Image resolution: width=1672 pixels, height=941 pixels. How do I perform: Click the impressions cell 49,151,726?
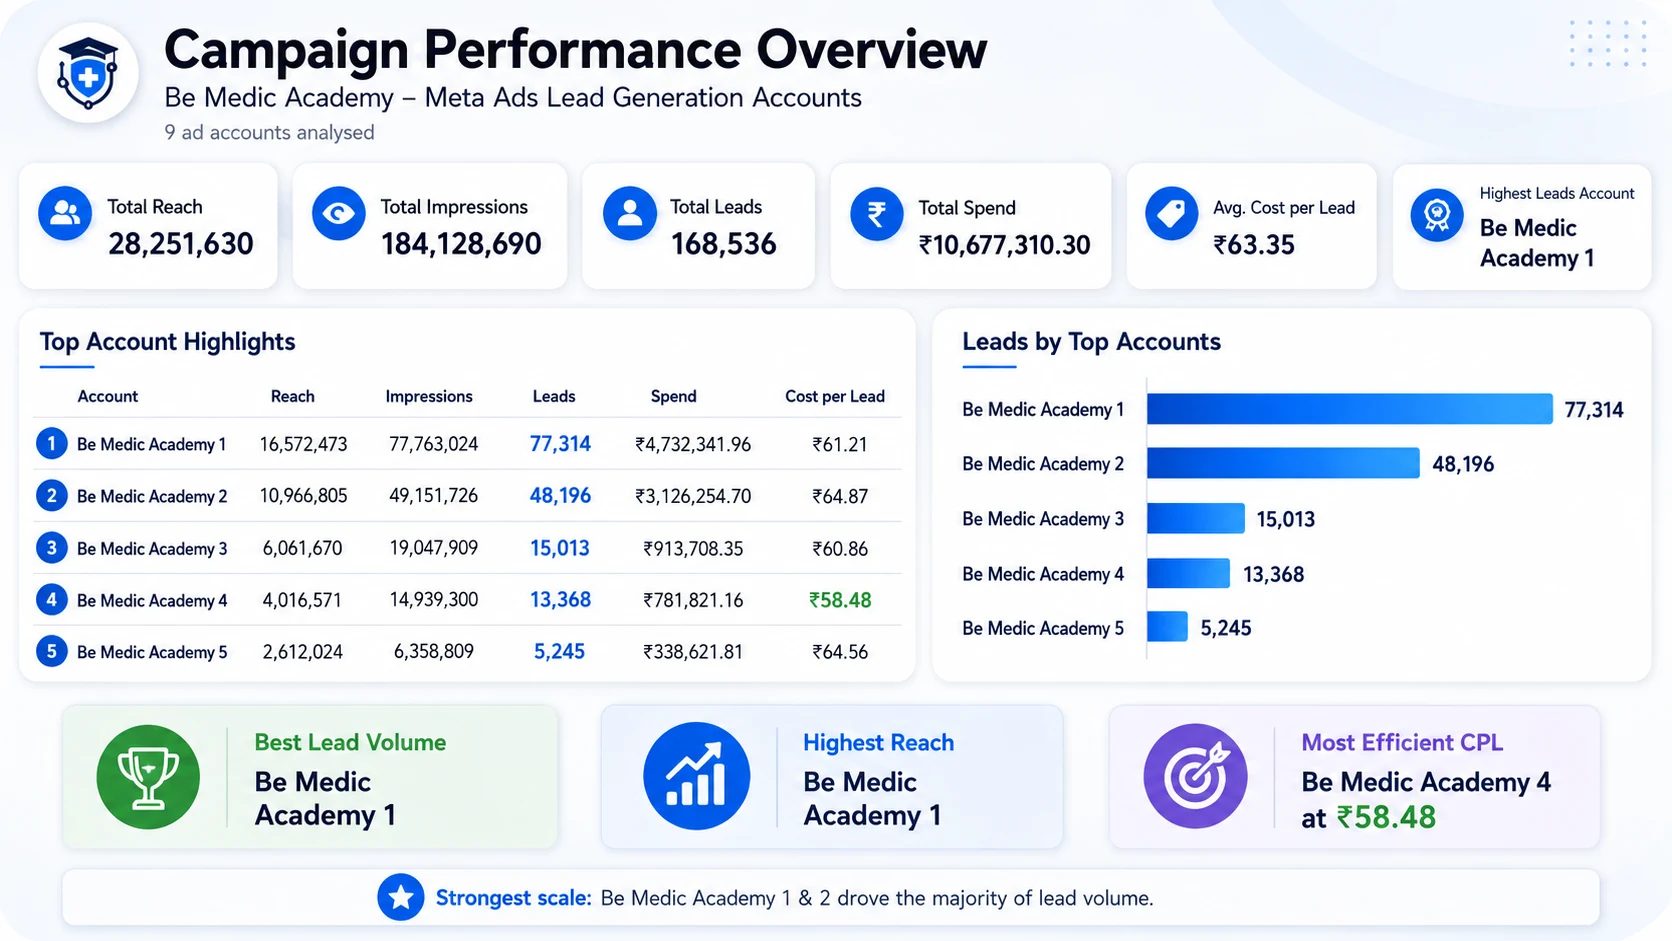[x=433, y=495]
